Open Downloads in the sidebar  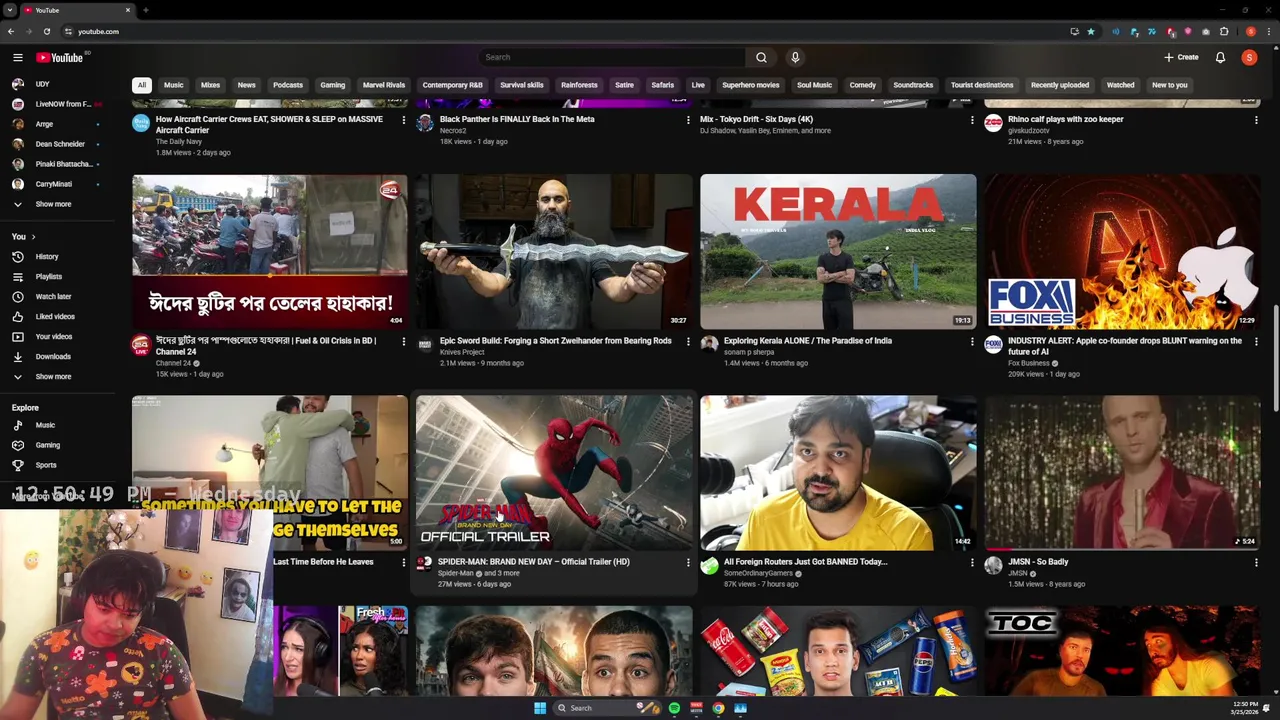click(53, 356)
